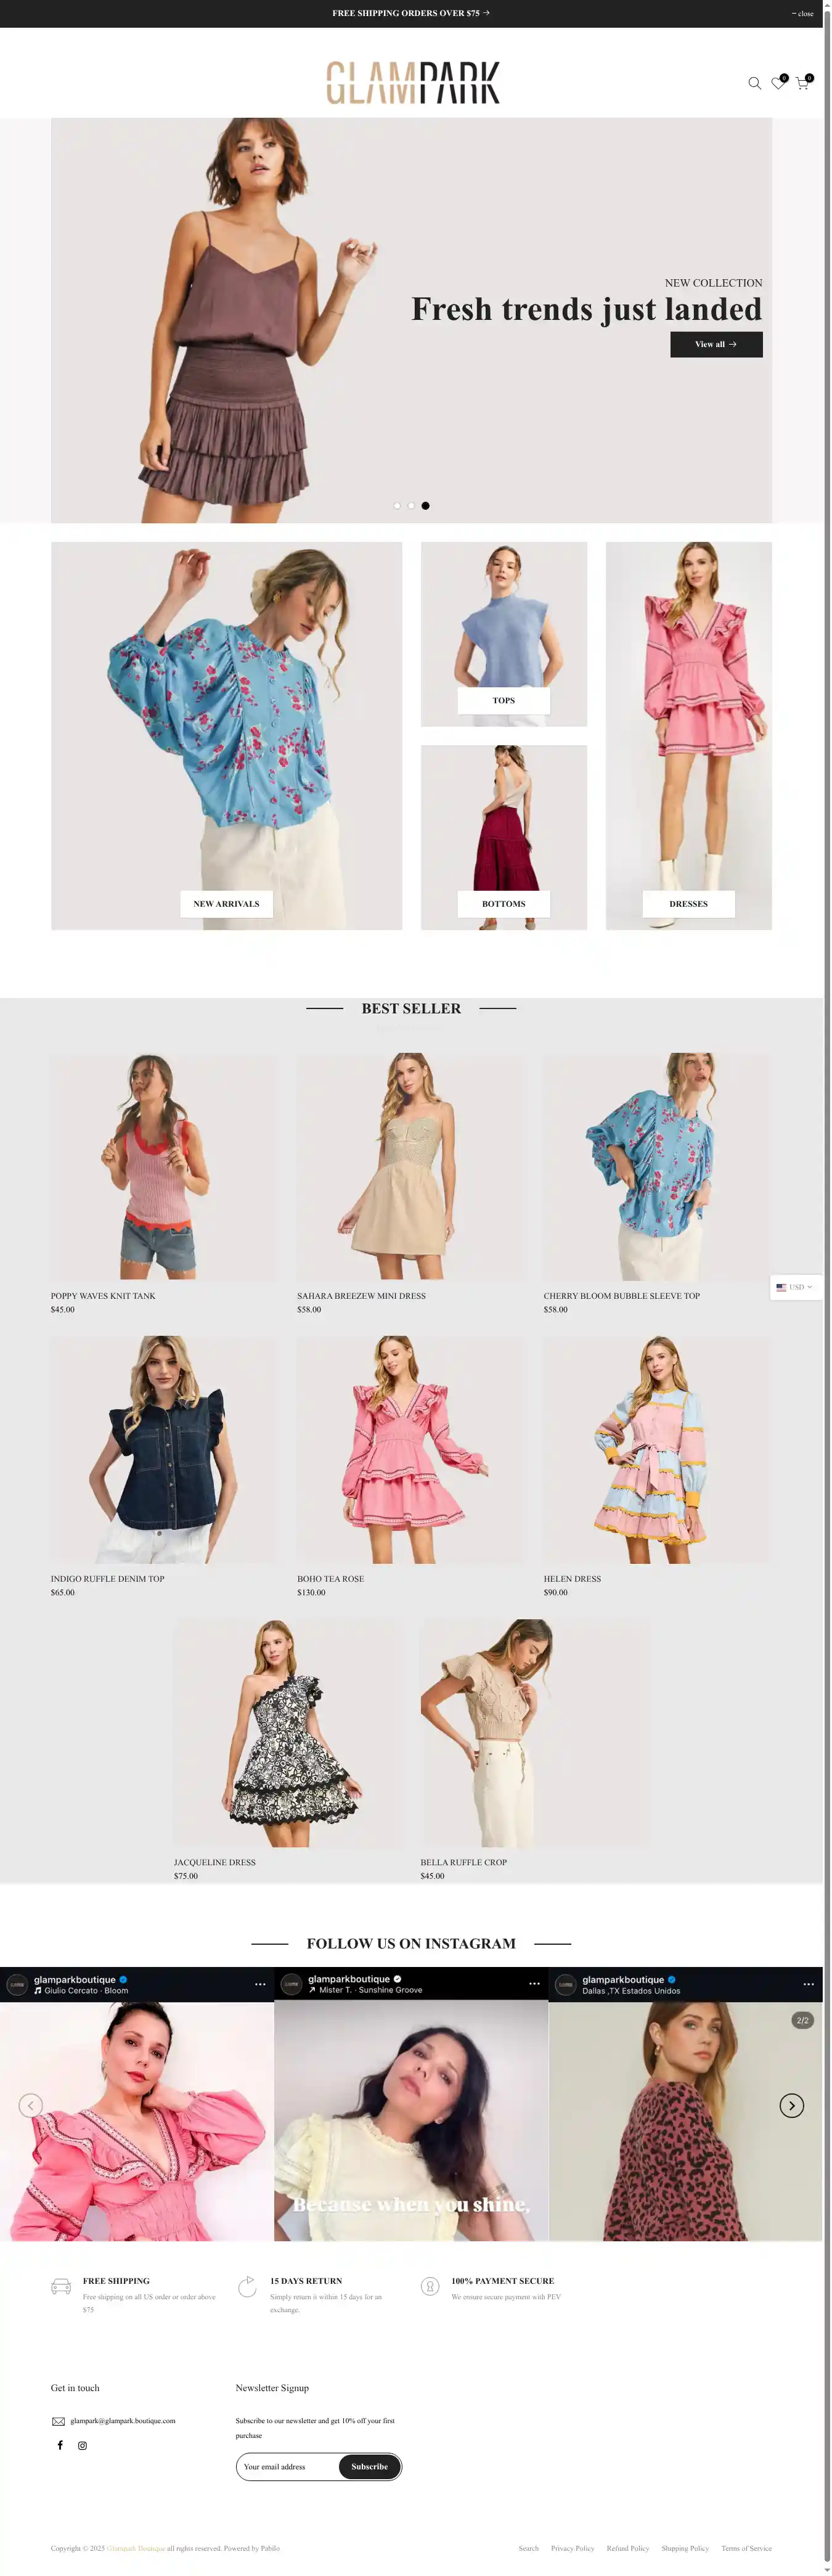832x2576 pixels.
Task: Click the Subscribe newsletter button
Action: tap(369, 2466)
